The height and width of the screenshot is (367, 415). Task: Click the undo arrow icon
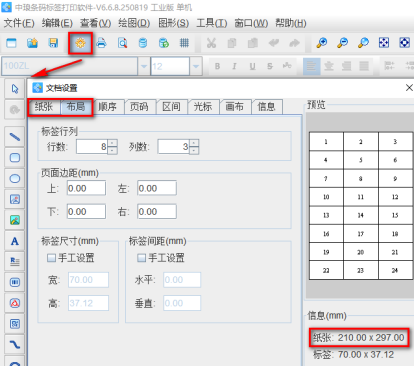[274, 43]
